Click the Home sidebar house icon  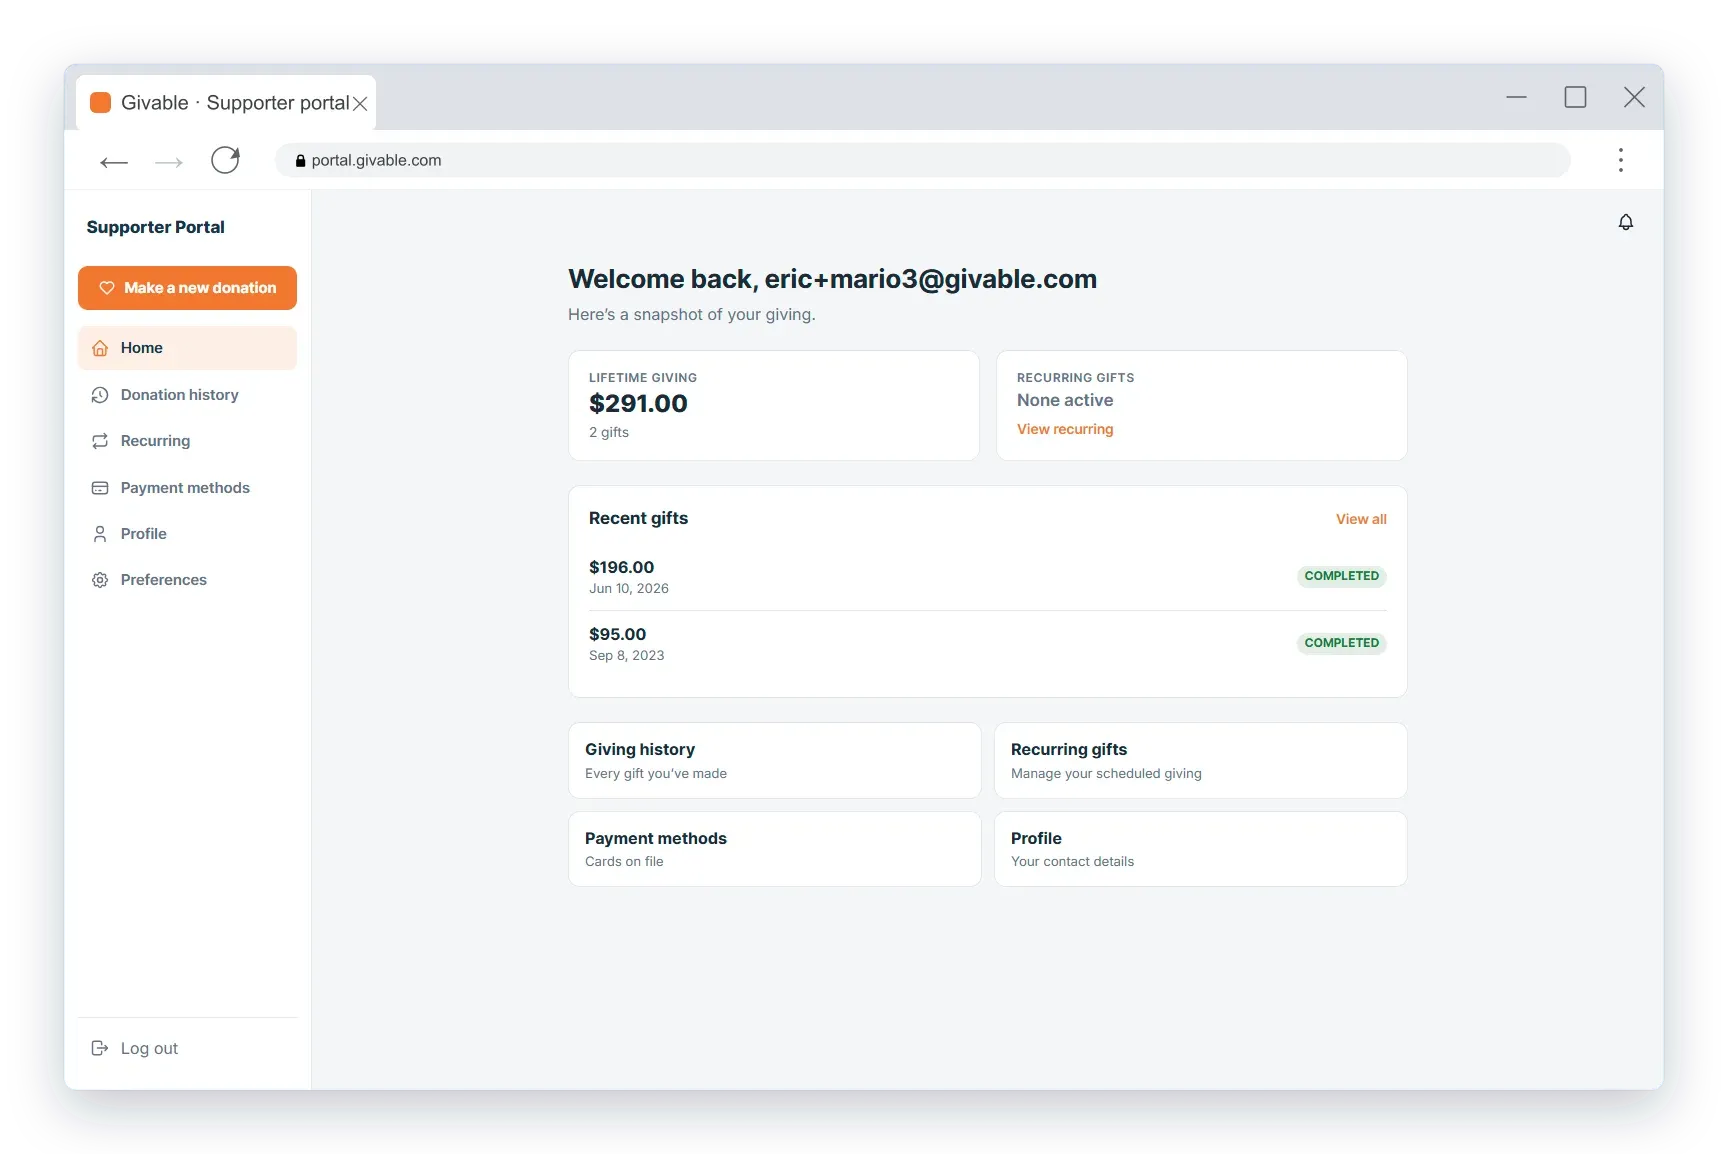[100, 348]
